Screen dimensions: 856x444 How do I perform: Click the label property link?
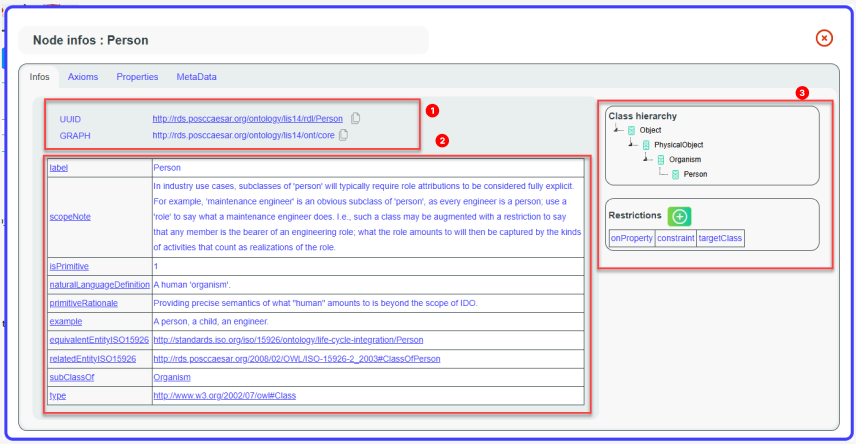(x=58, y=168)
